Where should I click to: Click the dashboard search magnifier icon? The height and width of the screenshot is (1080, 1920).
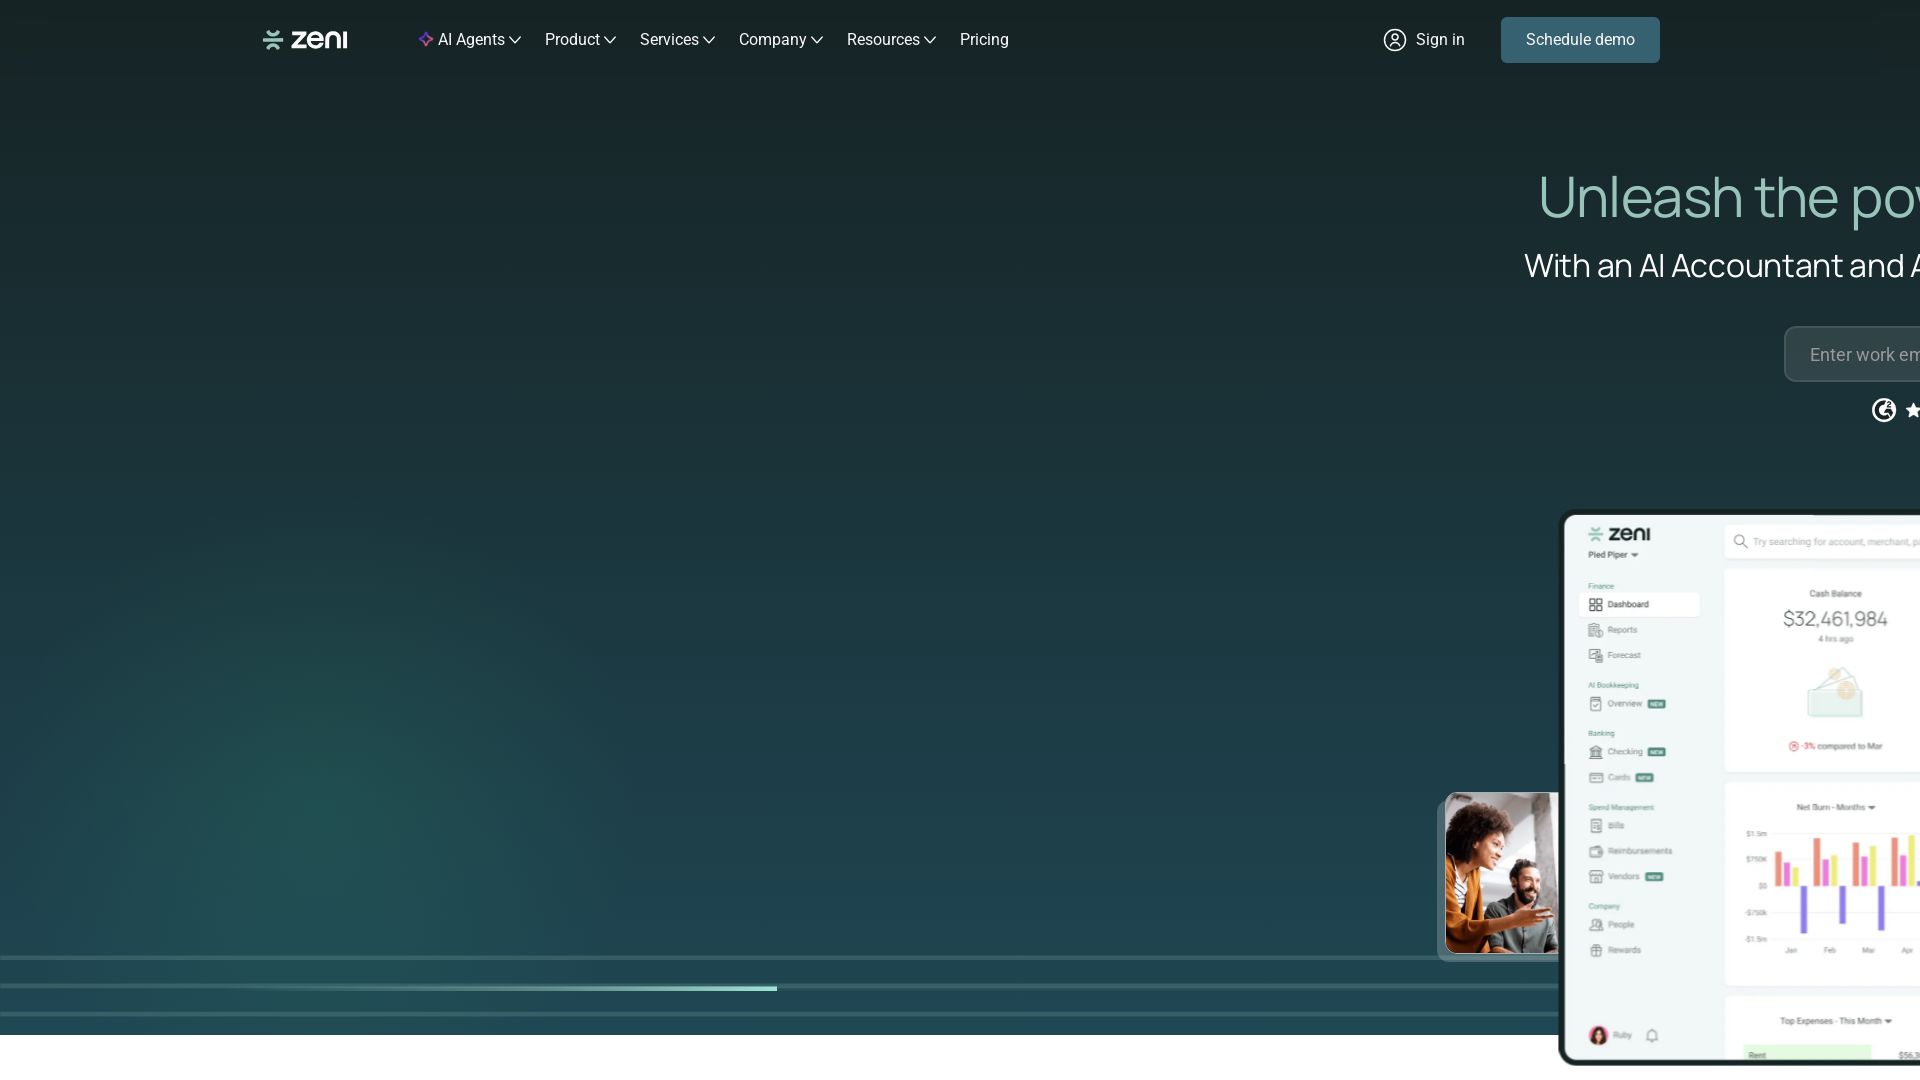[1741, 541]
